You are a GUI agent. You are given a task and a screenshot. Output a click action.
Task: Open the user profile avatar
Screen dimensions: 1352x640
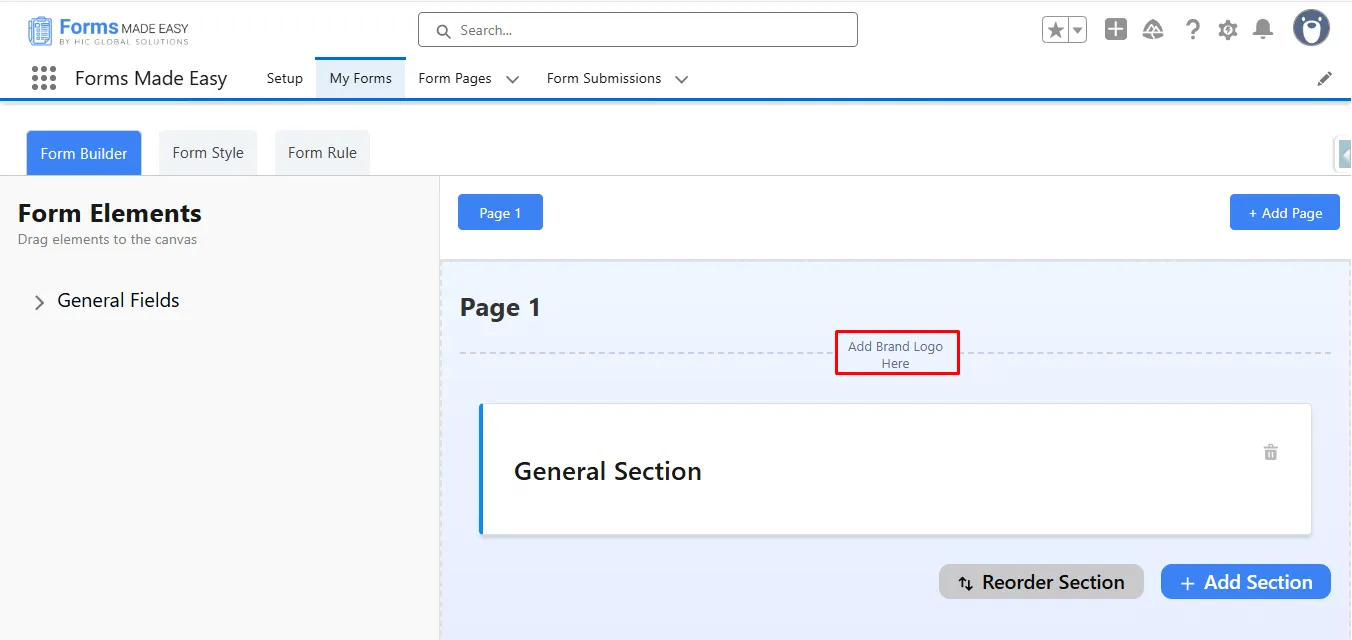click(1311, 29)
